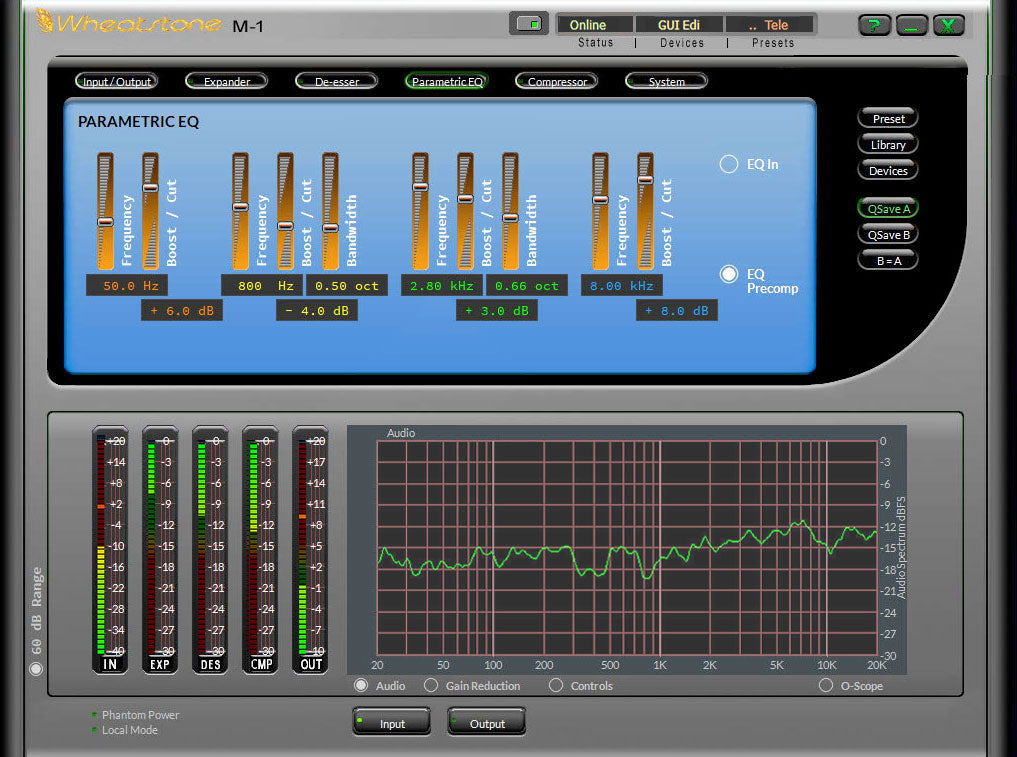Screen dimensions: 1017x757
Task: Click the 2.80 kHz frequency value field
Action: point(442,285)
